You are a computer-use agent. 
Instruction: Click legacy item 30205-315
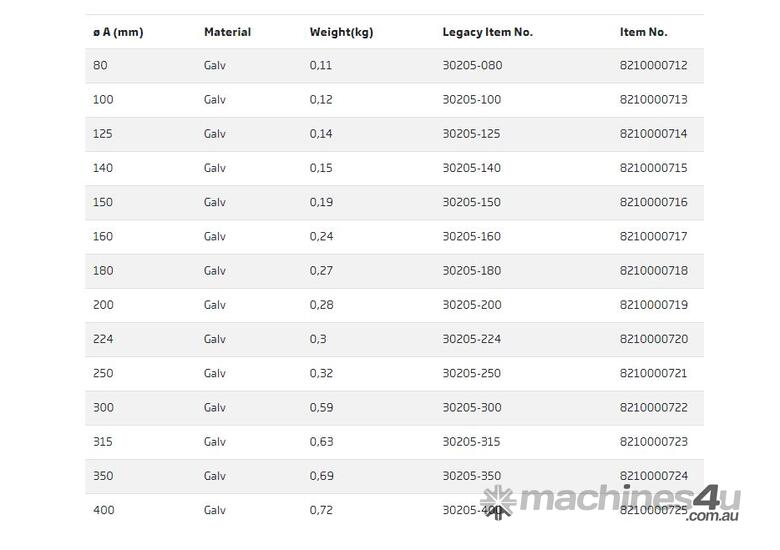point(471,442)
